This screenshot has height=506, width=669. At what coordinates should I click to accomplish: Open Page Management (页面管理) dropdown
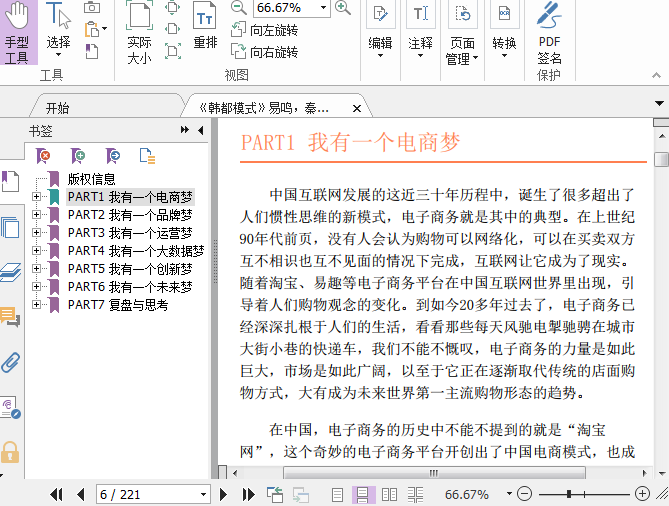(462, 33)
